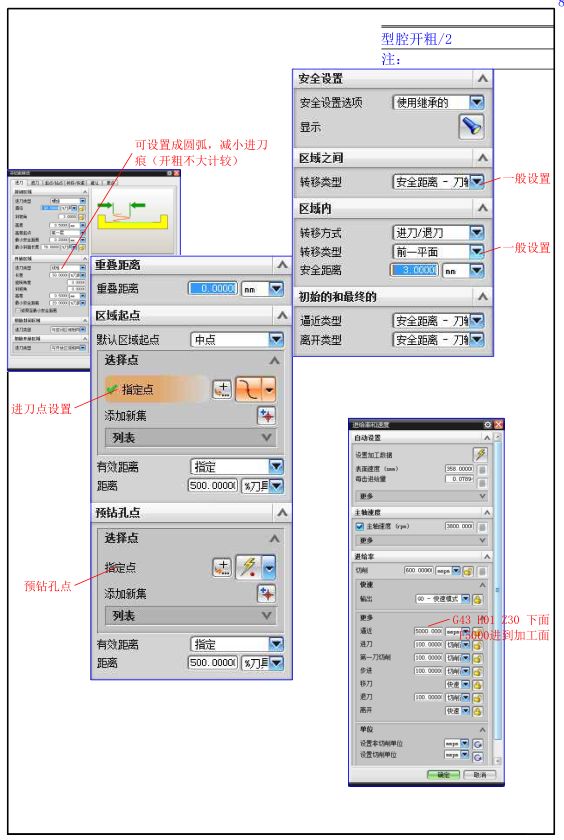Click the calculator icon beside 主轴速度 value
564x840 pixels.
click(x=482, y=527)
